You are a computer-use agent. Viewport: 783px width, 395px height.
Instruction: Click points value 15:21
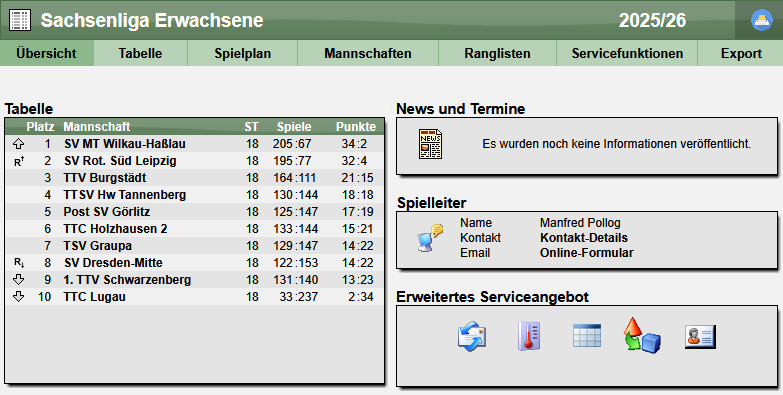click(358, 229)
